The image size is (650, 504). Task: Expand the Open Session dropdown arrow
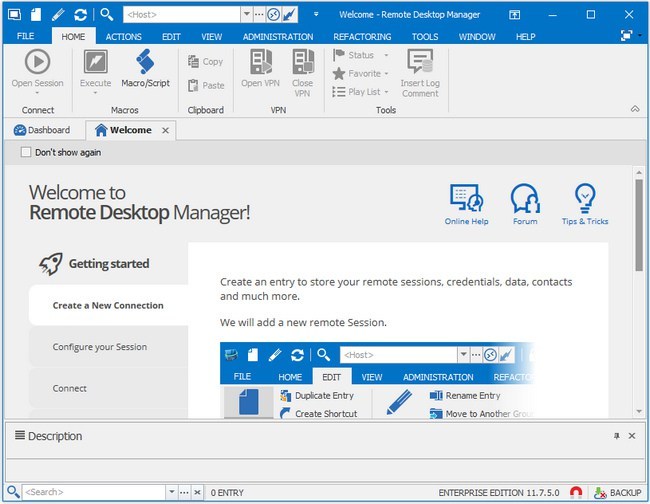[x=37, y=93]
